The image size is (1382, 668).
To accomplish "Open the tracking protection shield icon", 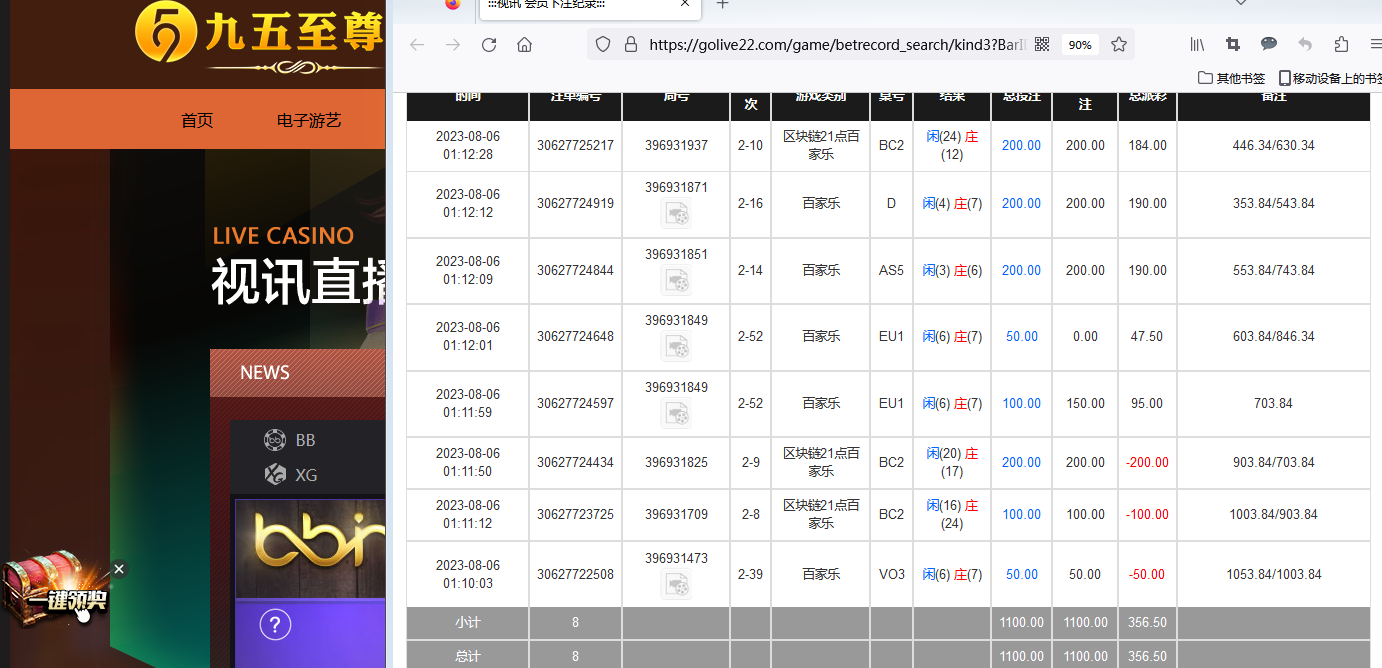I will [x=602, y=44].
